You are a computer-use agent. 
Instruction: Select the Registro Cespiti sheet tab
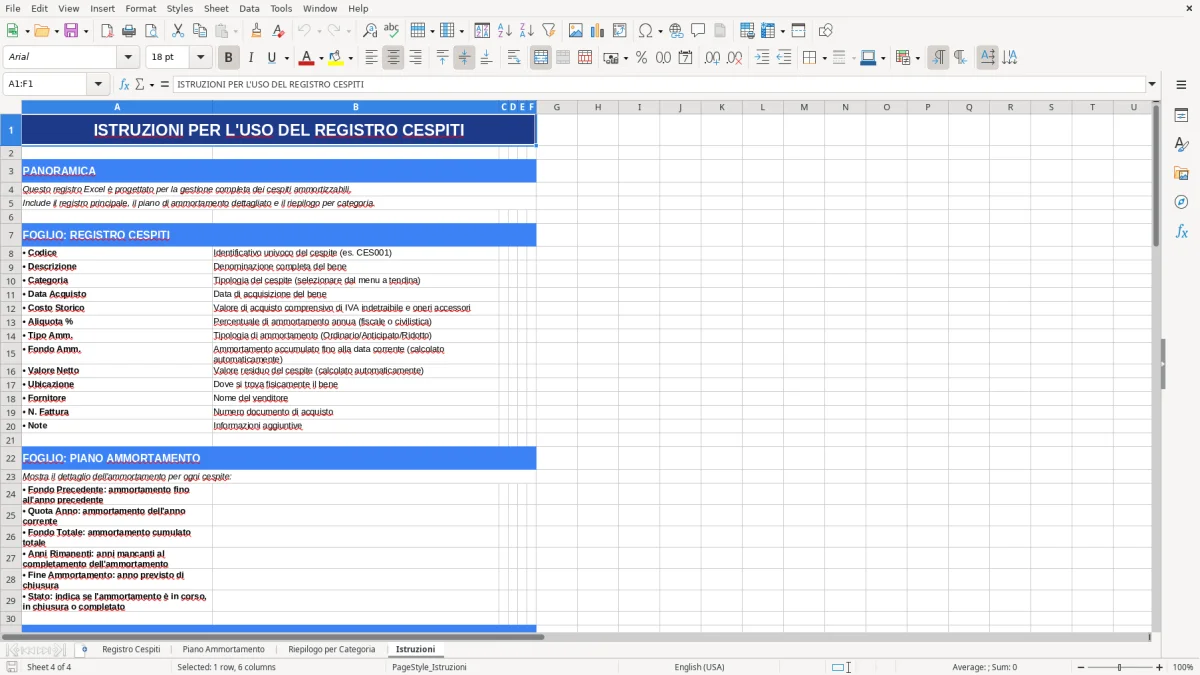pos(132,648)
